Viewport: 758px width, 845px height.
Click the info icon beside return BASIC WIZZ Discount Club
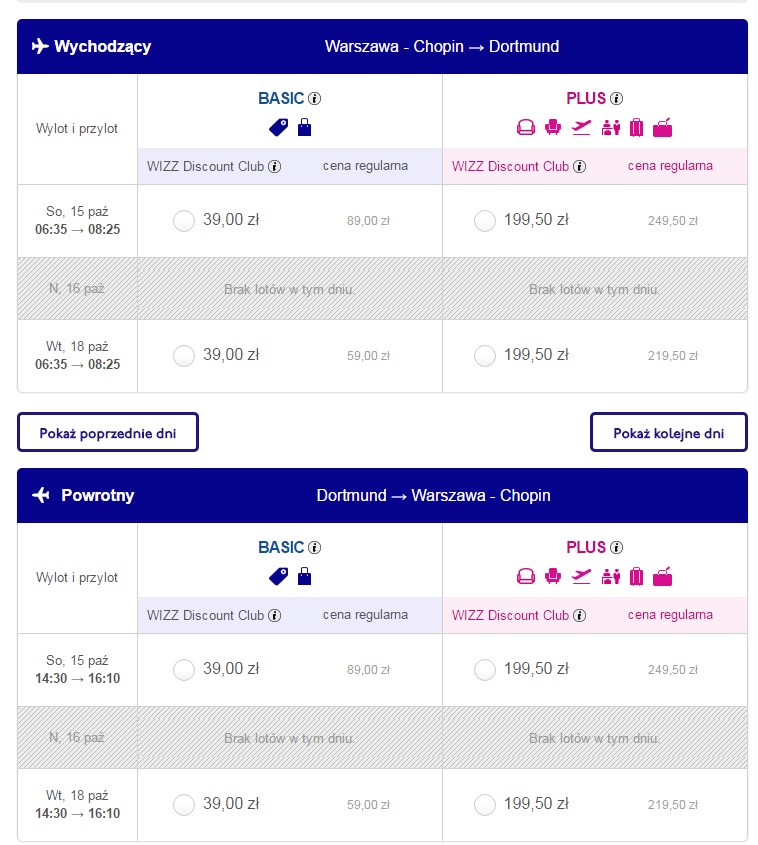(x=275, y=615)
